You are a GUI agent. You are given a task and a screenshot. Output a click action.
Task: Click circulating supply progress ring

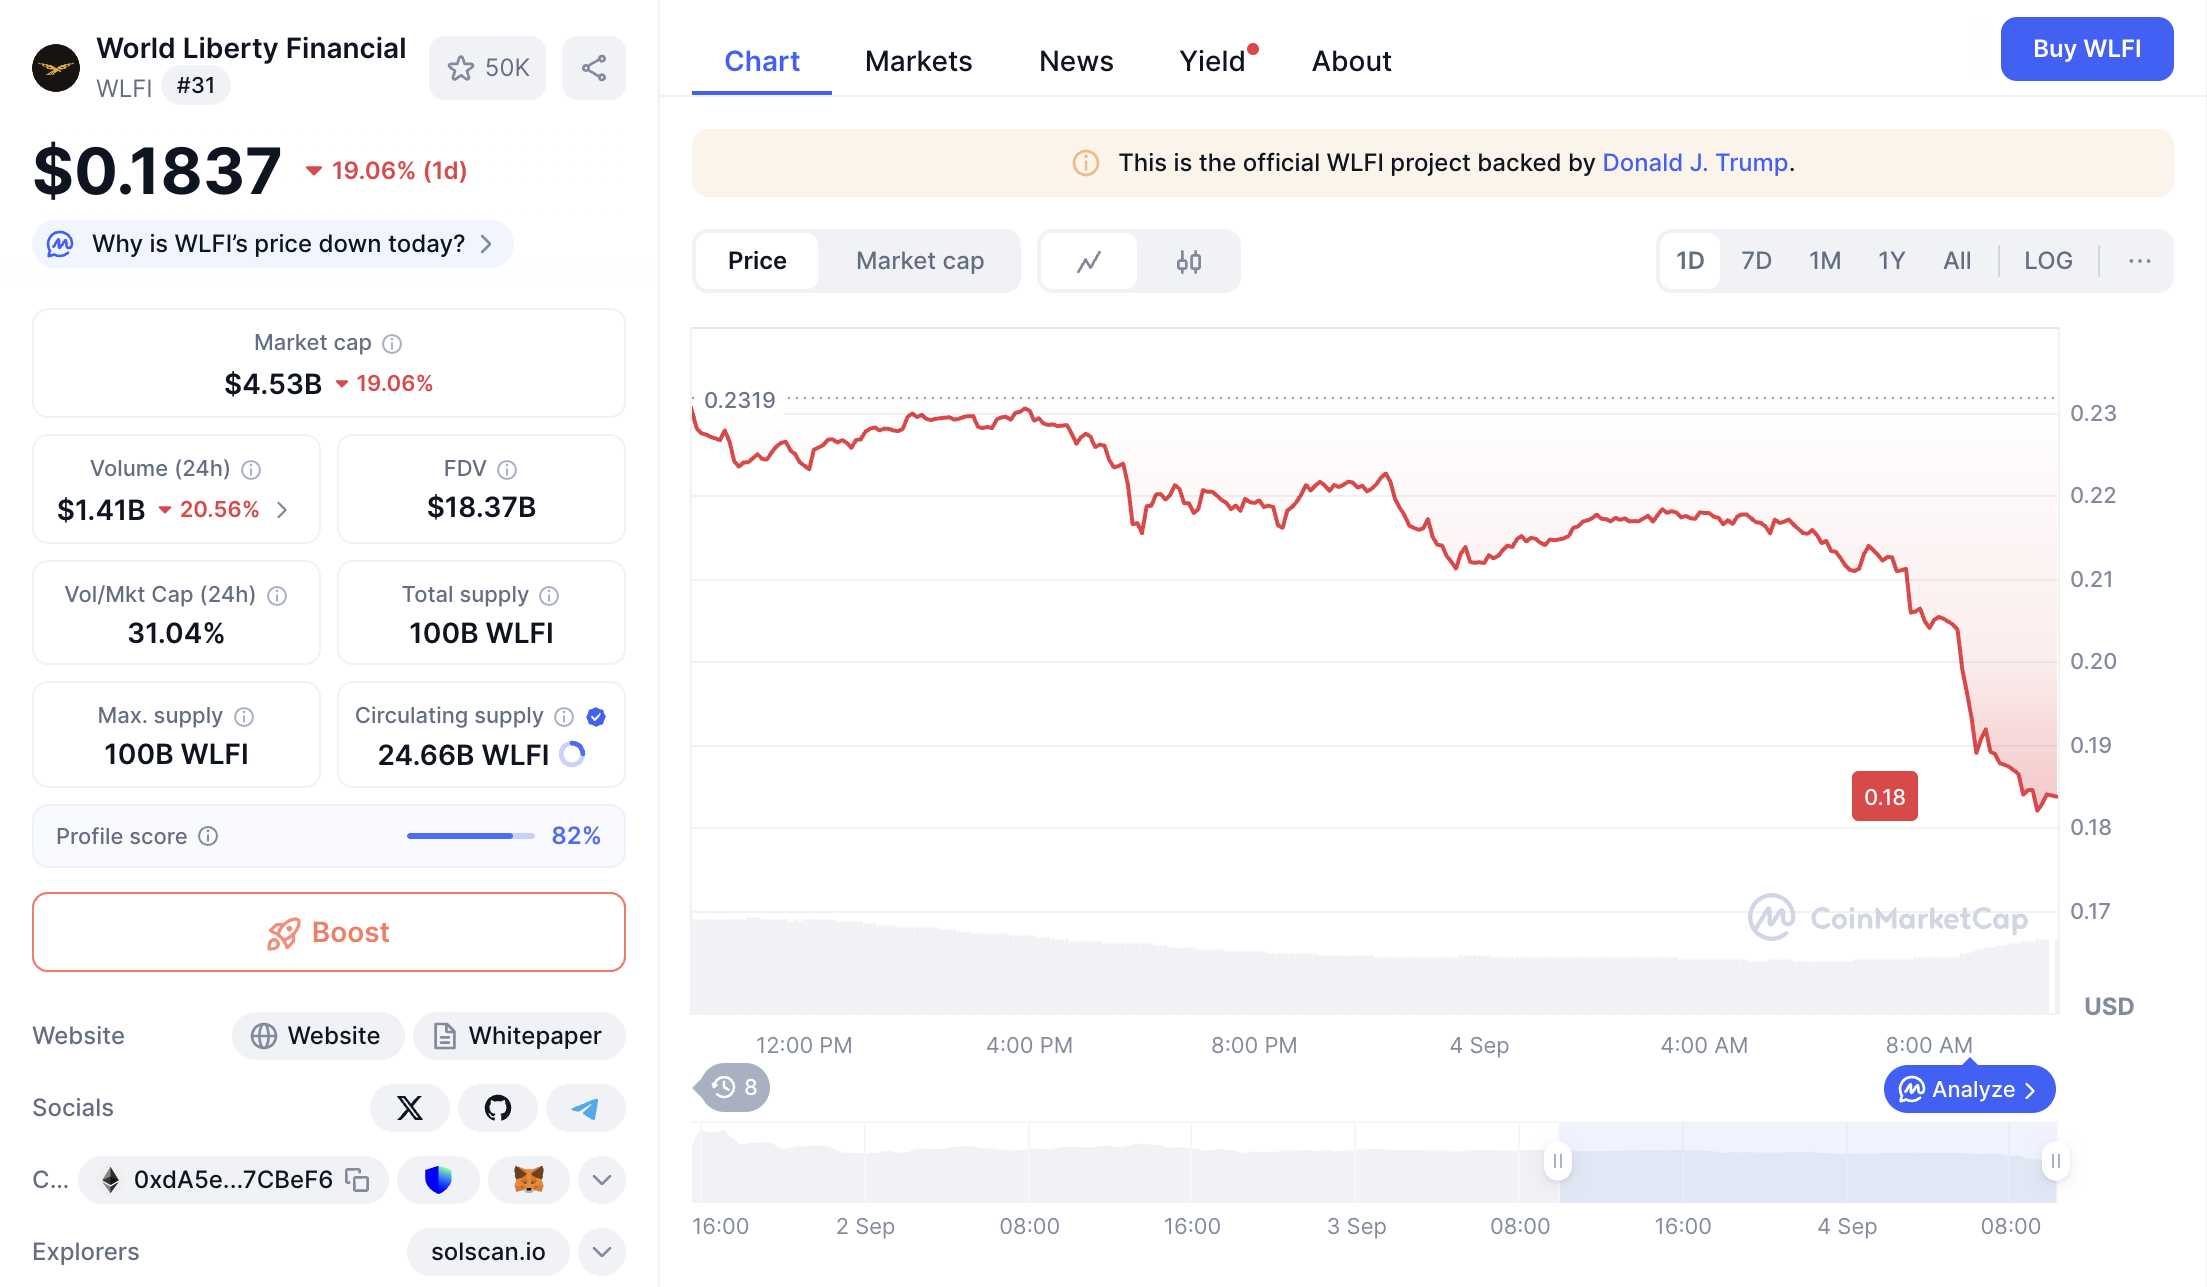pos(572,754)
